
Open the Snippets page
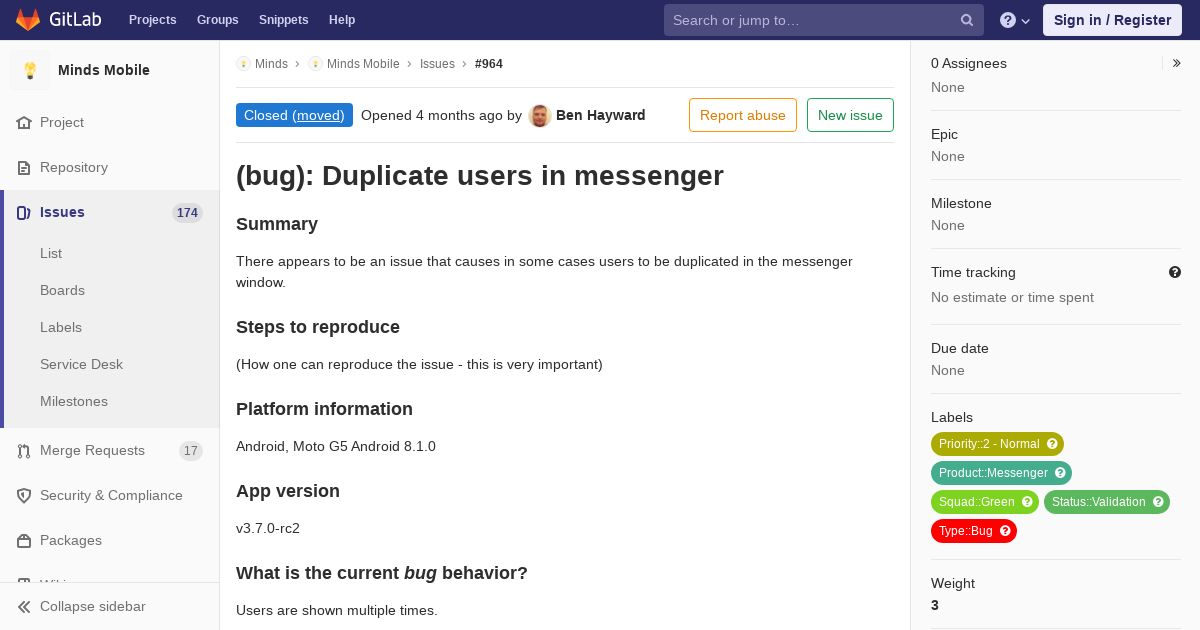click(283, 20)
